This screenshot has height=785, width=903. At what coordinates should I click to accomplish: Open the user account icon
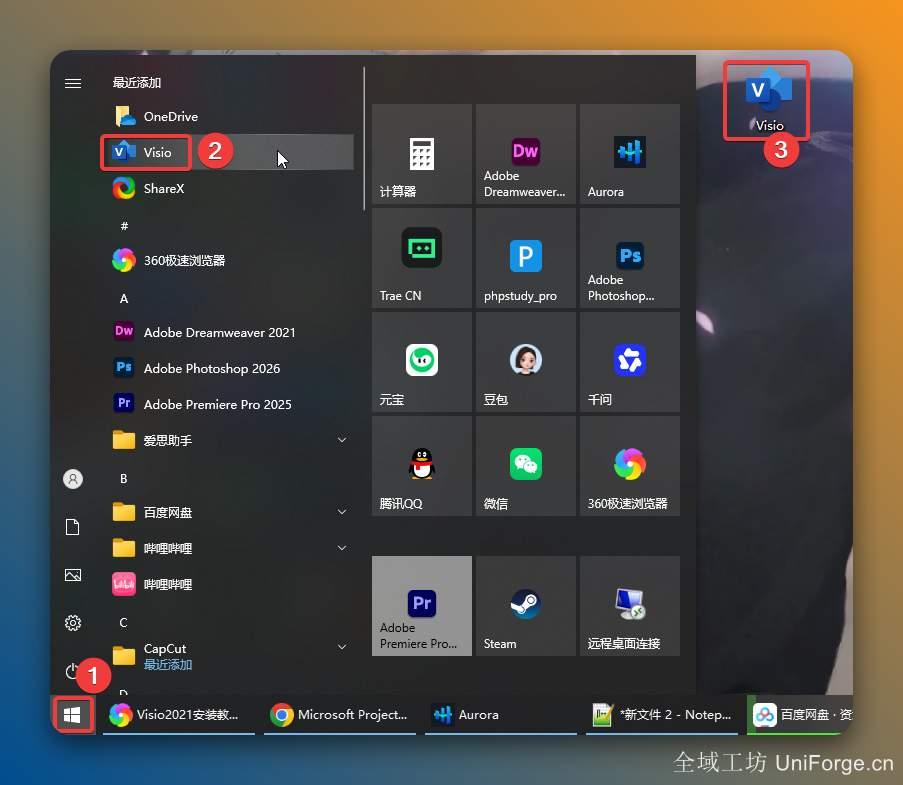(73, 479)
